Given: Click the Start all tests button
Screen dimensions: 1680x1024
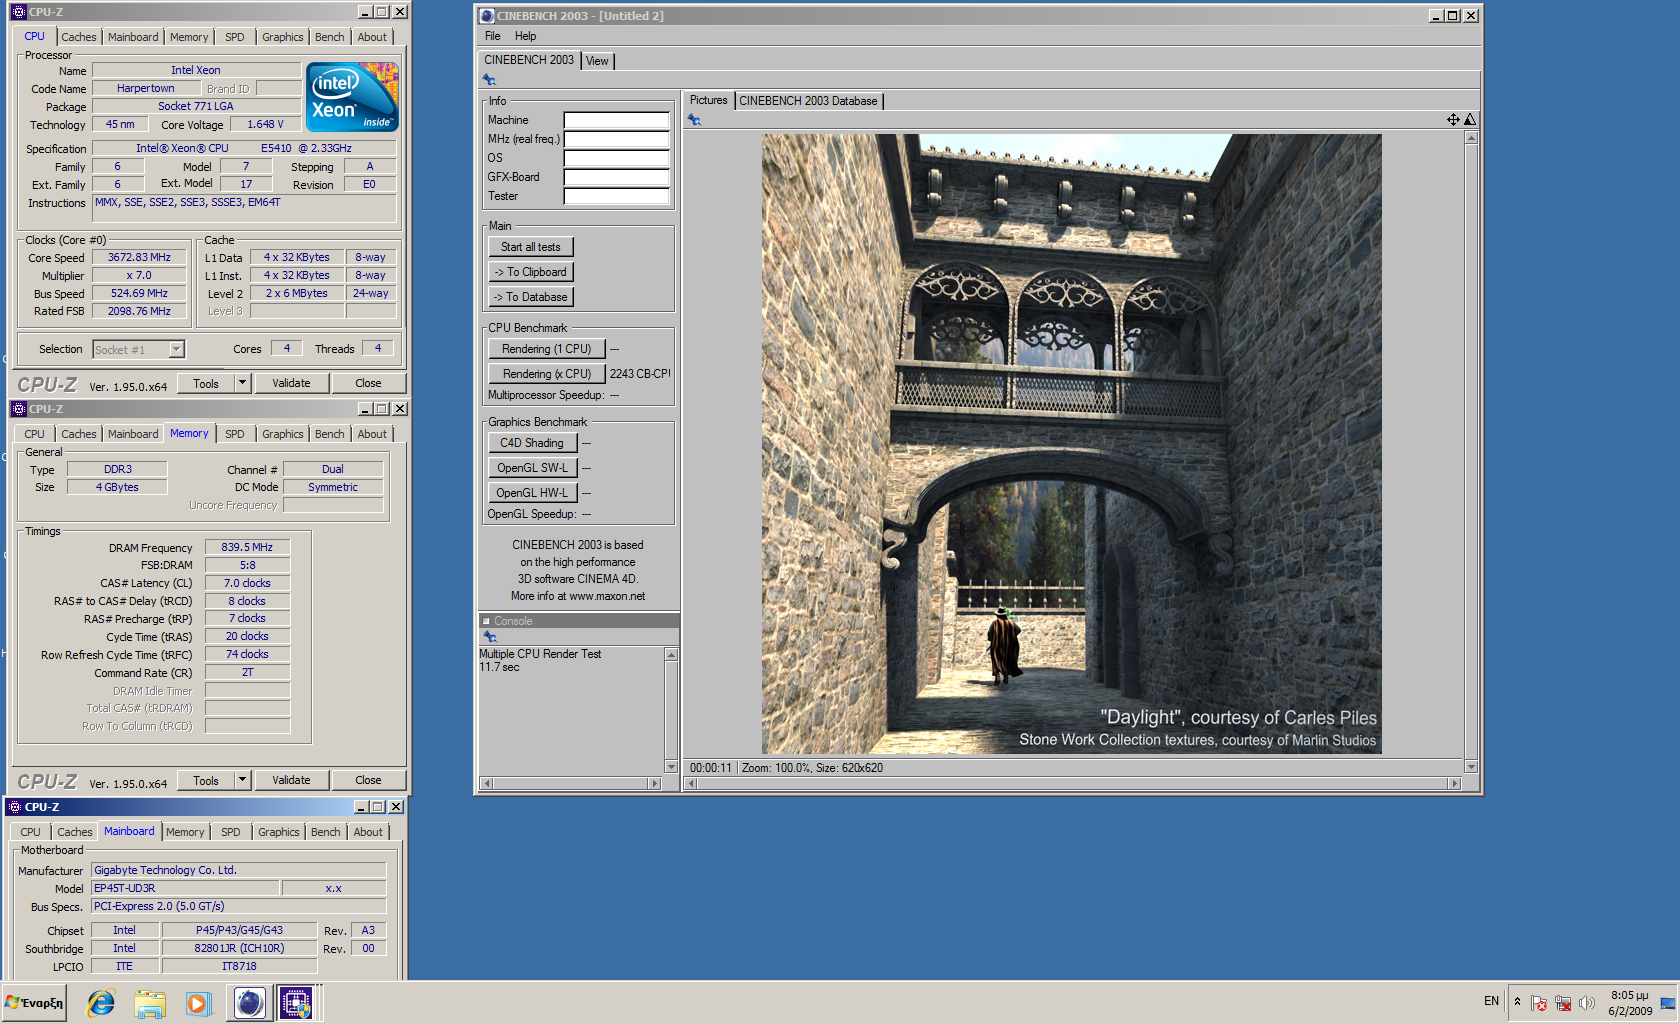Looking at the screenshot, I should pyautogui.click(x=531, y=247).
